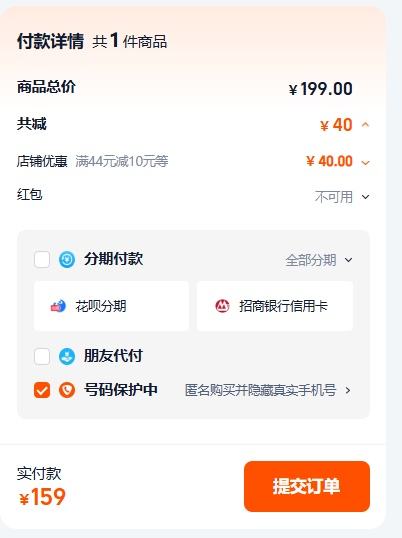
Task: Expand the 店铺优惠 ¥40.00 chevron
Action: click(366, 162)
